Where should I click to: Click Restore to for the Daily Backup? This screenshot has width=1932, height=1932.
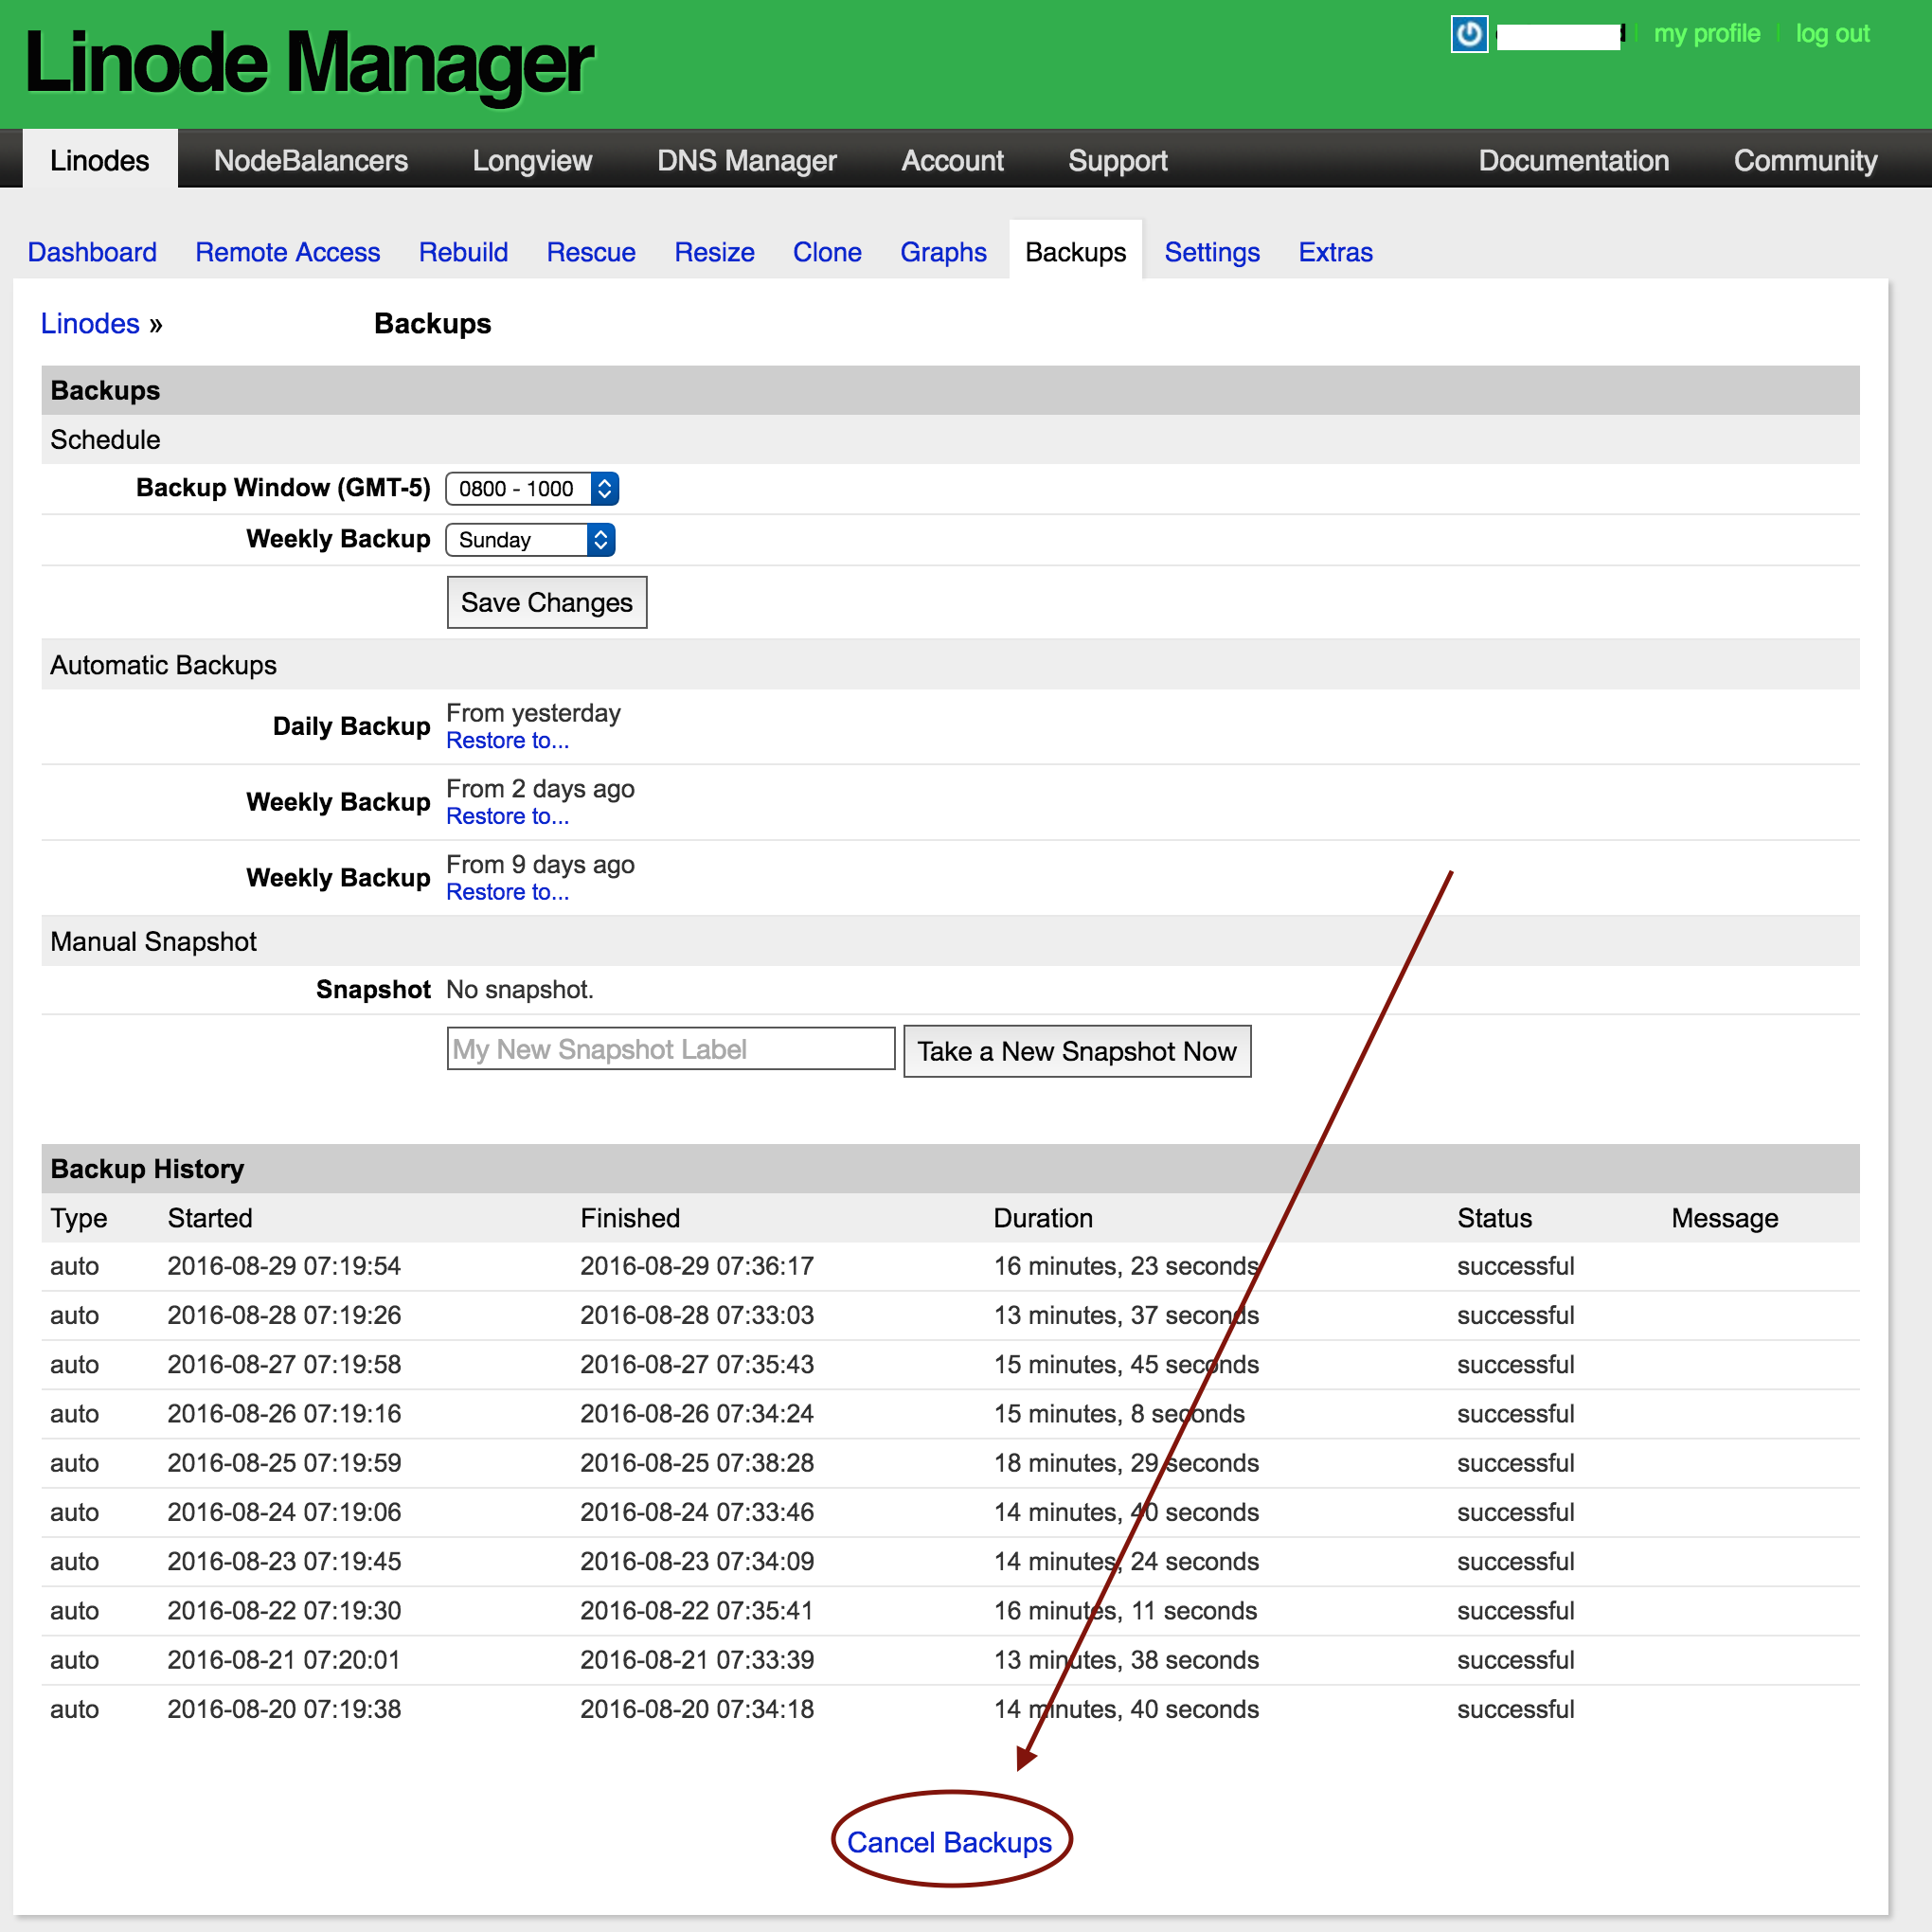[507, 741]
